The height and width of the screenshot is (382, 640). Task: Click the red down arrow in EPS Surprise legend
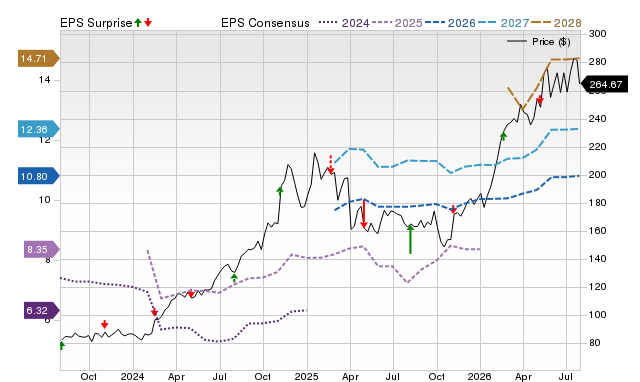[148, 22]
